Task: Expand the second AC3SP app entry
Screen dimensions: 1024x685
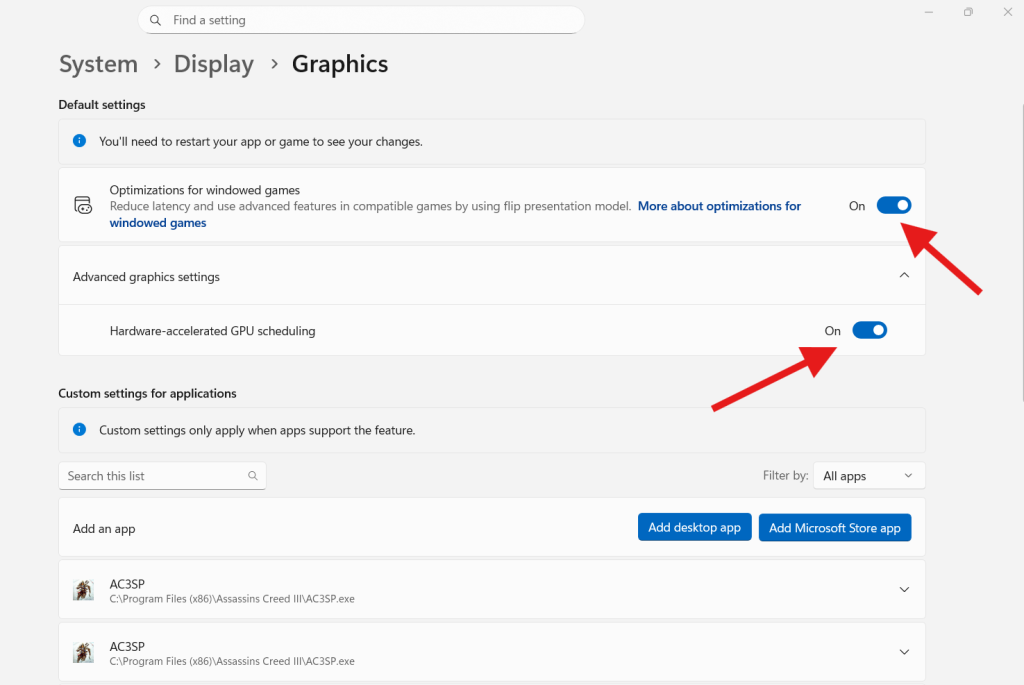Action: click(x=904, y=652)
